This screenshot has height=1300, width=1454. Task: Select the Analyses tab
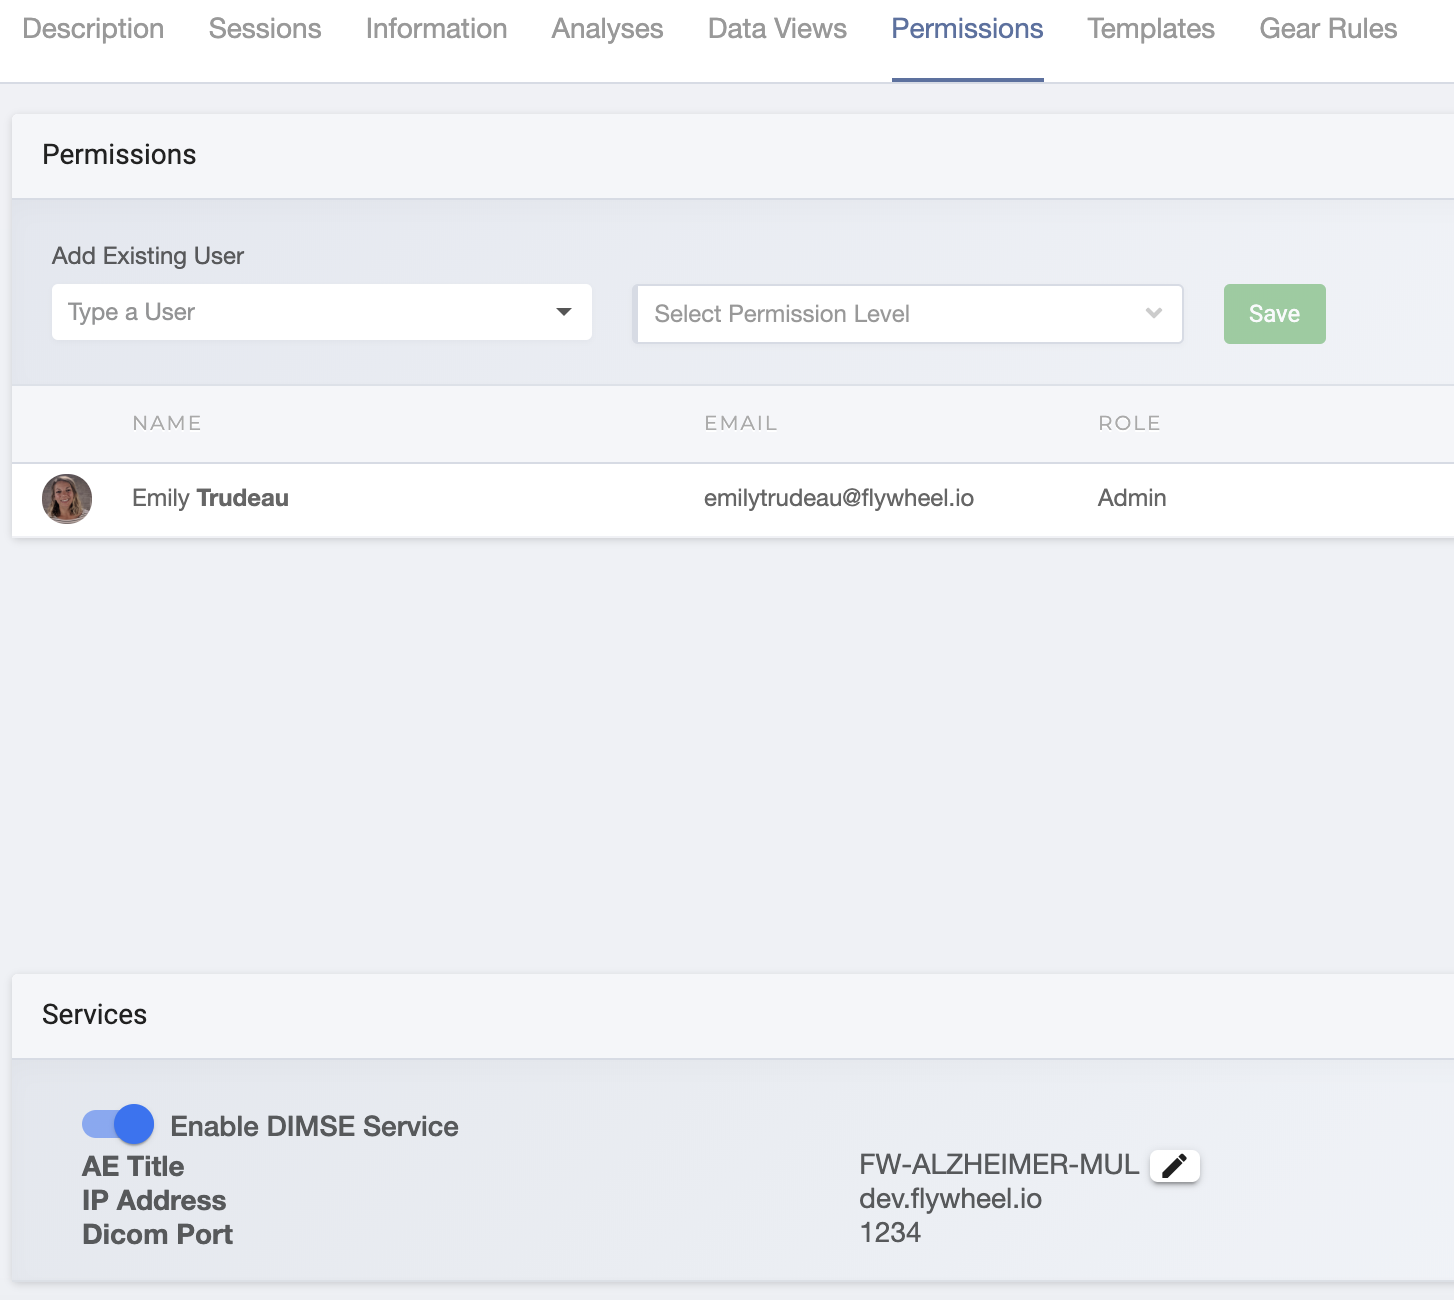click(x=607, y=29)
